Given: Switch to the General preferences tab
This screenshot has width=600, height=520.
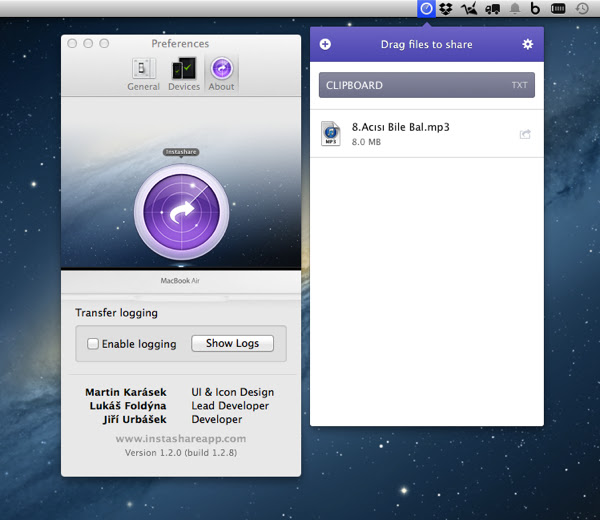Looking at the screenshot, I should (143, 75).
